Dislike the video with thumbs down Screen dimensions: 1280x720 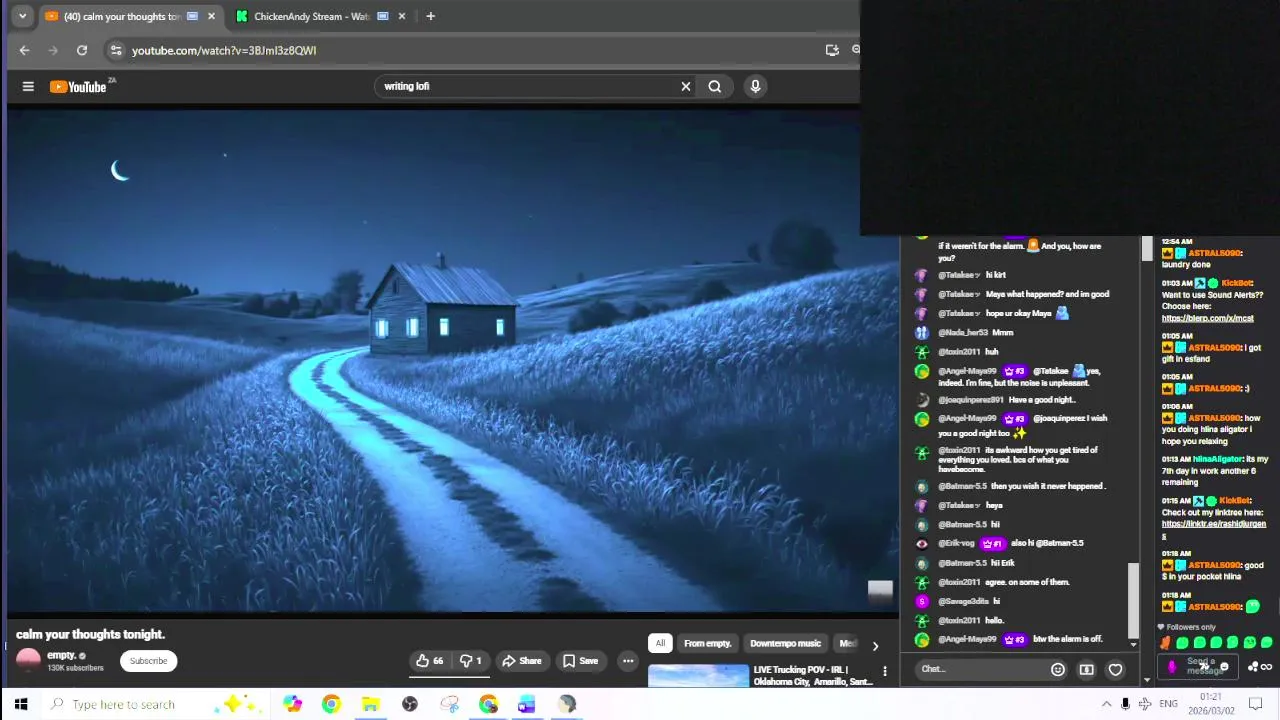click(470, 661)
